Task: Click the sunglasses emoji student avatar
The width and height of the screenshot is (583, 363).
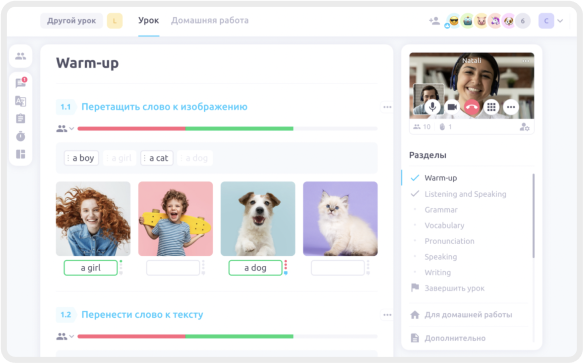Action: pos(454,21)
